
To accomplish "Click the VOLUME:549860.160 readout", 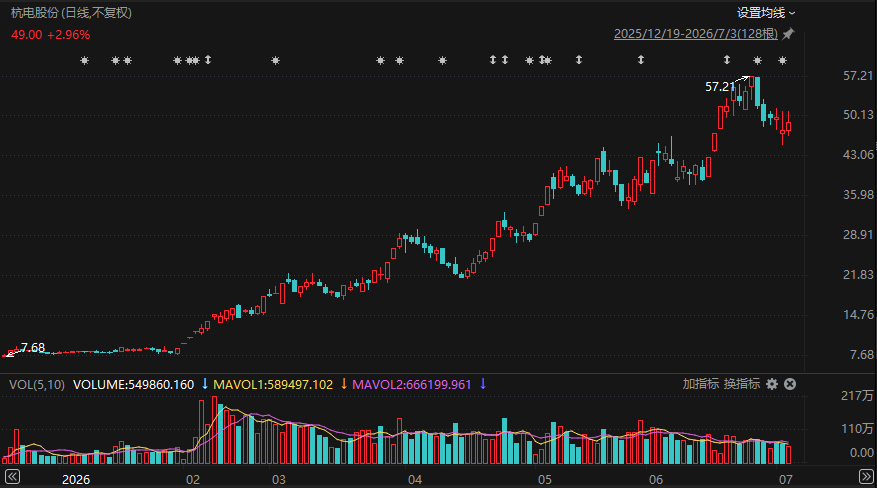I will pos(133,385).
